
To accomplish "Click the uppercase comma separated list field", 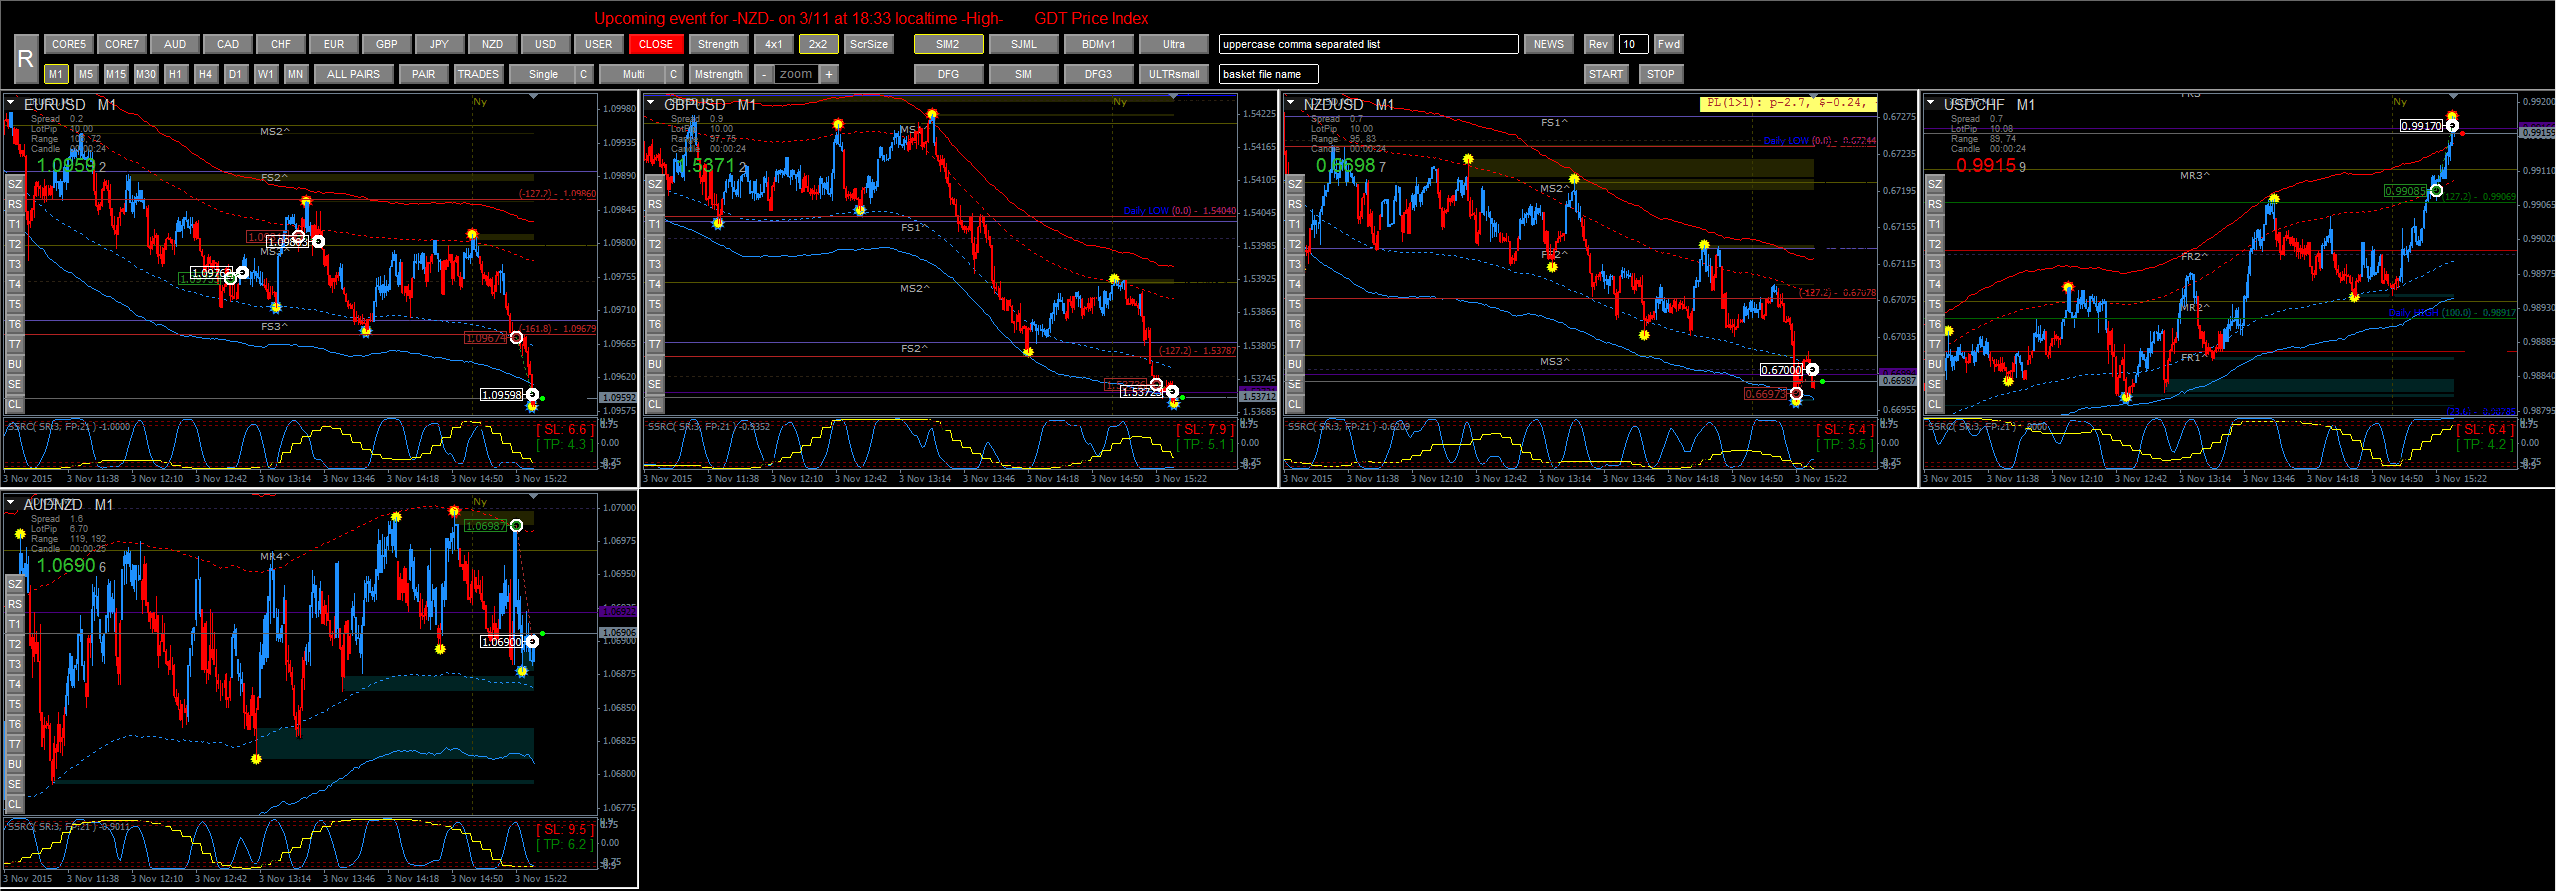I will click(x=1368, y=44).
